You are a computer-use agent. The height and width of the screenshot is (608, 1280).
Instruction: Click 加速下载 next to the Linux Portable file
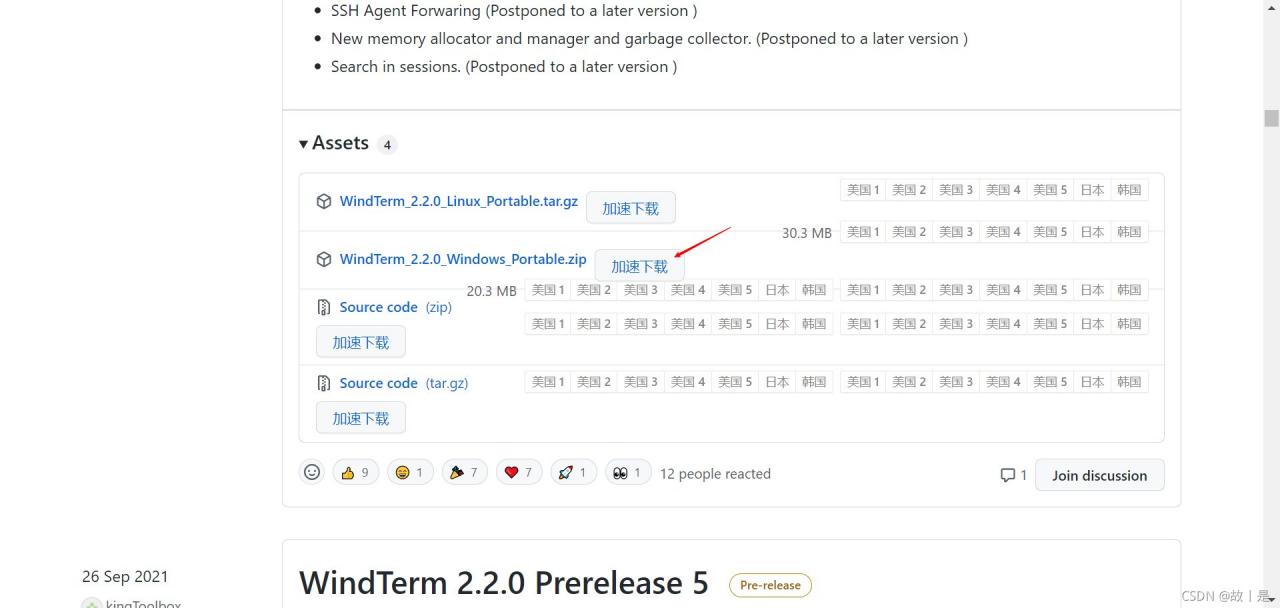click(x=631, y=208)
